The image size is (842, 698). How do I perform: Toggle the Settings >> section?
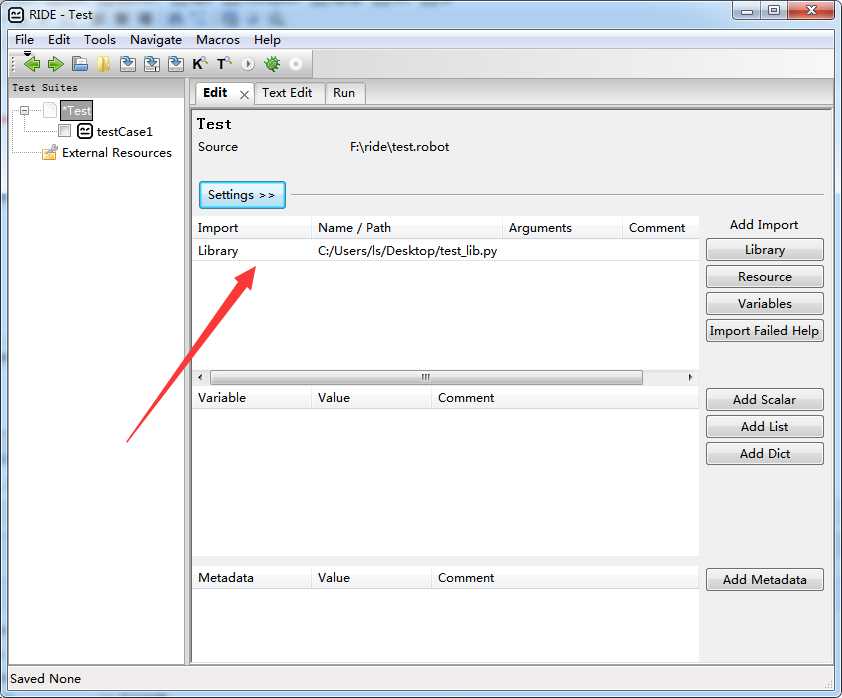tap(242, 195)
